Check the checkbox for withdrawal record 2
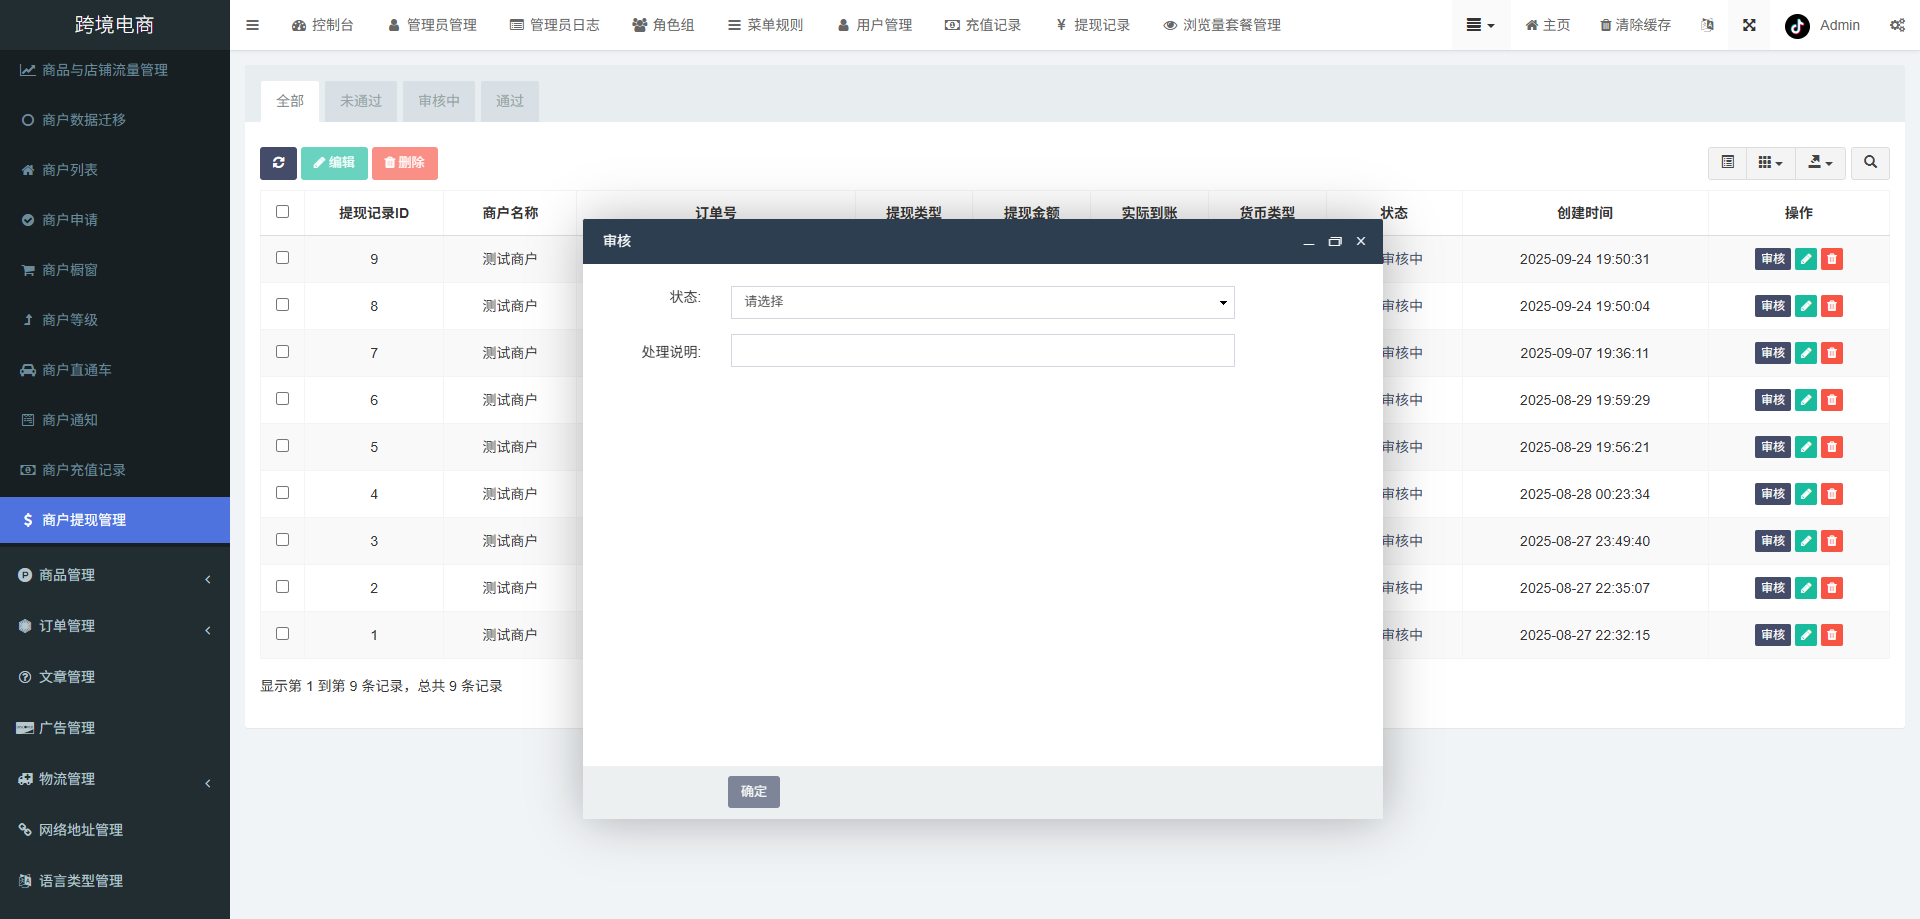Screen dimensions: 1920x919 (282, 587)
